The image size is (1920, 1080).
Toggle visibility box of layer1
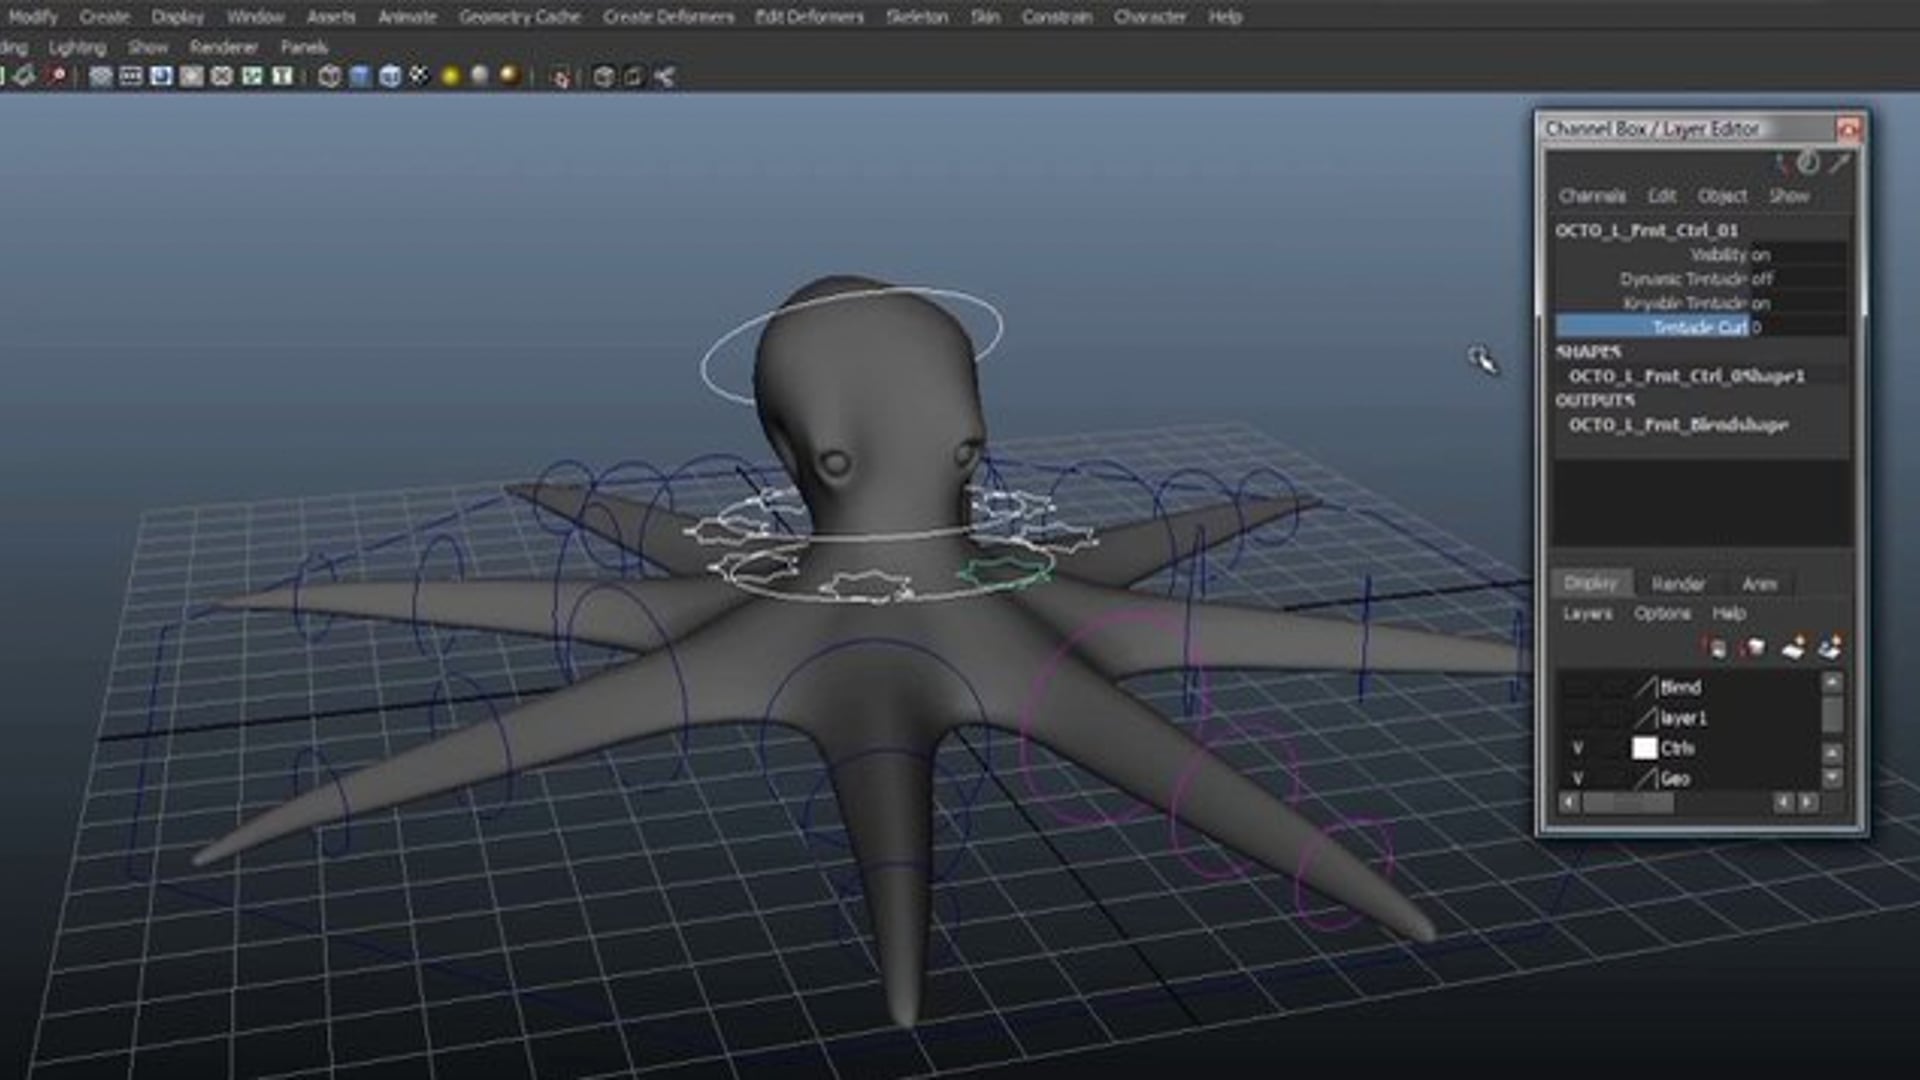click(1578, 718)
